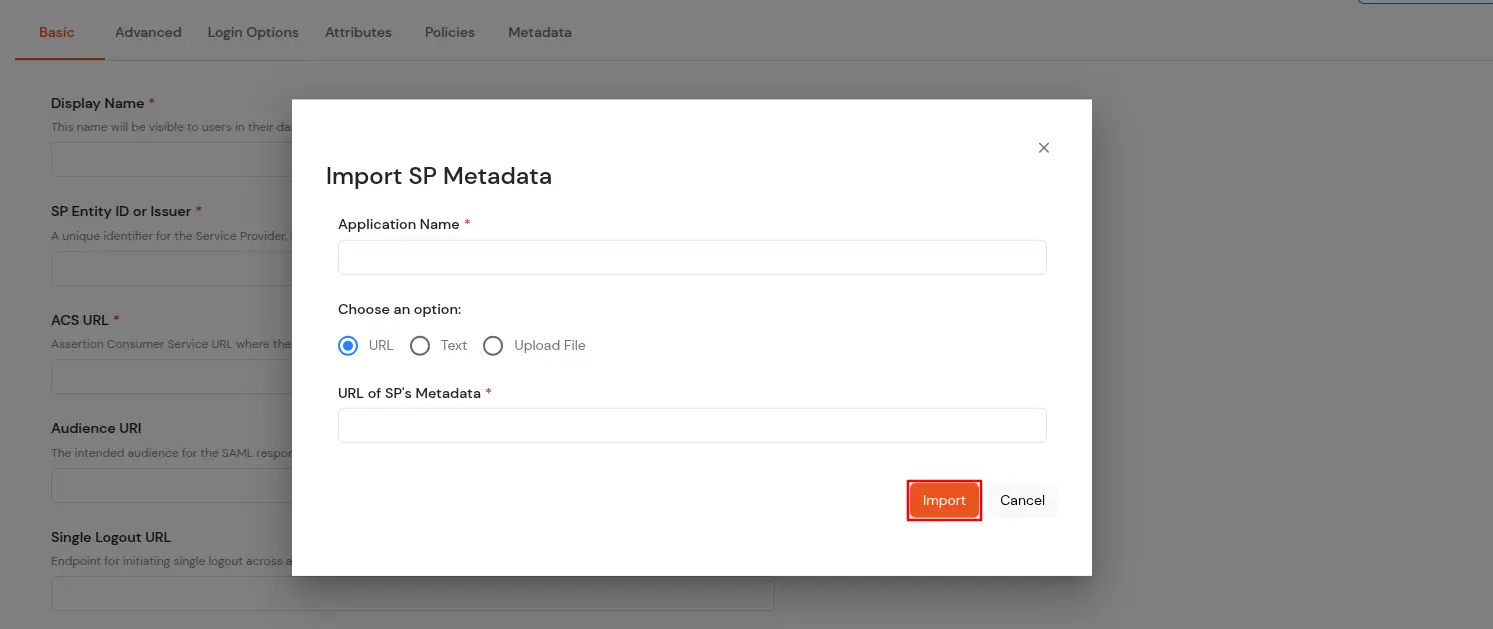Viewport: 1493px width, 629px height.
Task: Open the Login Options tab
Action: coord(252,31)
